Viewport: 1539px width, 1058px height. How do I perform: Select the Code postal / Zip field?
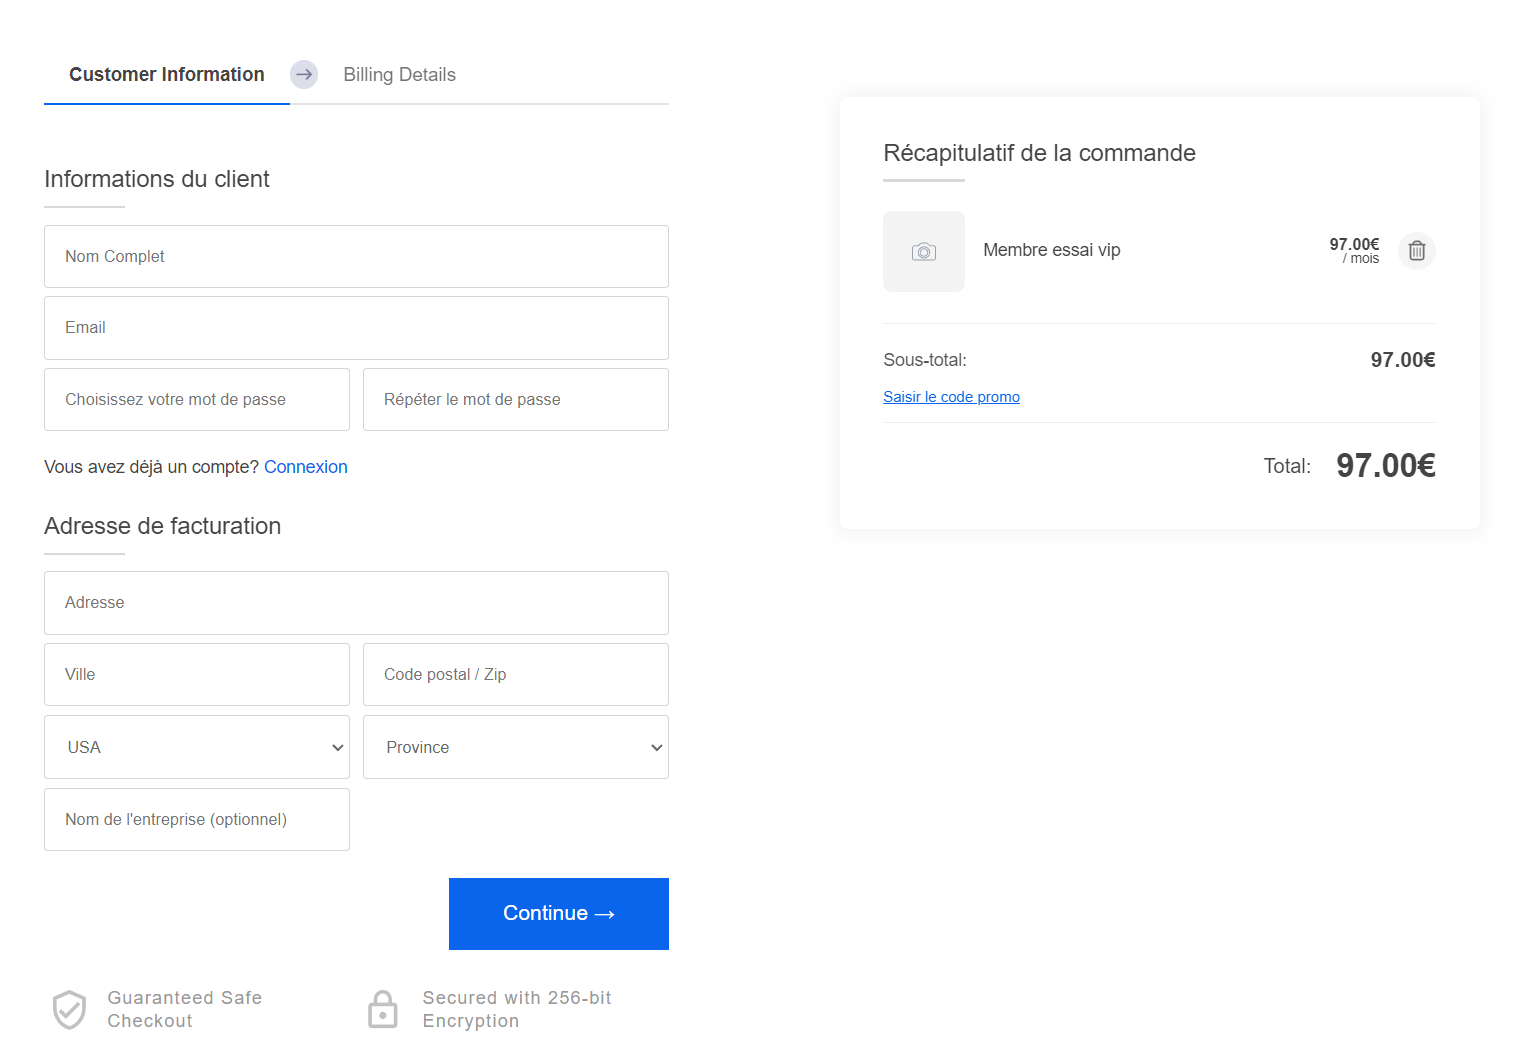click(x=515, y=675)
